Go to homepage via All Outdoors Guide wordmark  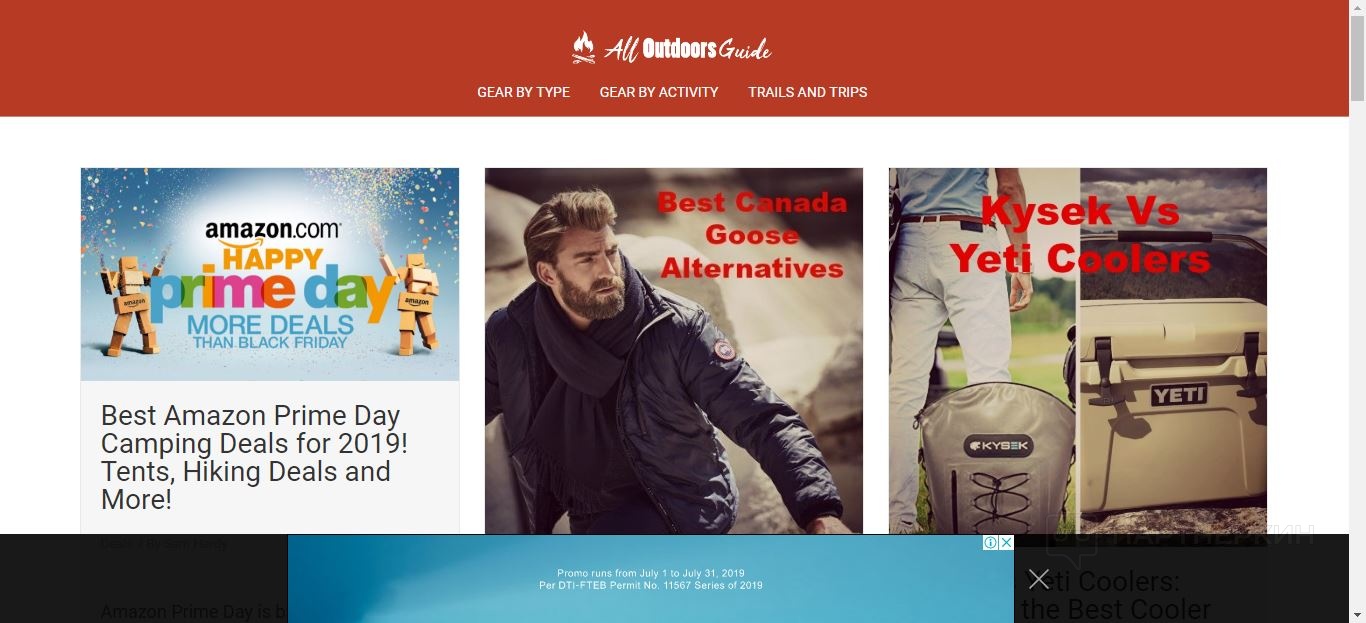687,48
